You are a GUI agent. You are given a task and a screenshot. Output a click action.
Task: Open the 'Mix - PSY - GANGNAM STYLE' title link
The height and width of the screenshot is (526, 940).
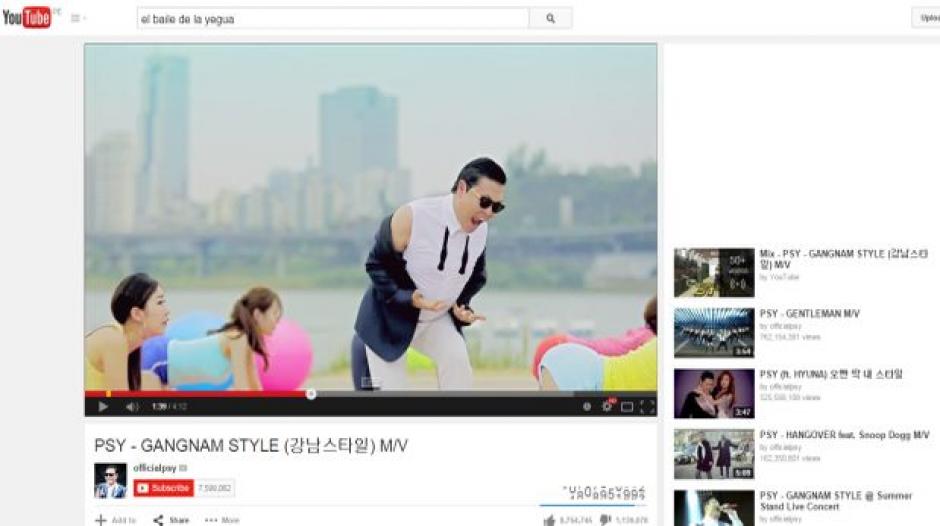843,259
